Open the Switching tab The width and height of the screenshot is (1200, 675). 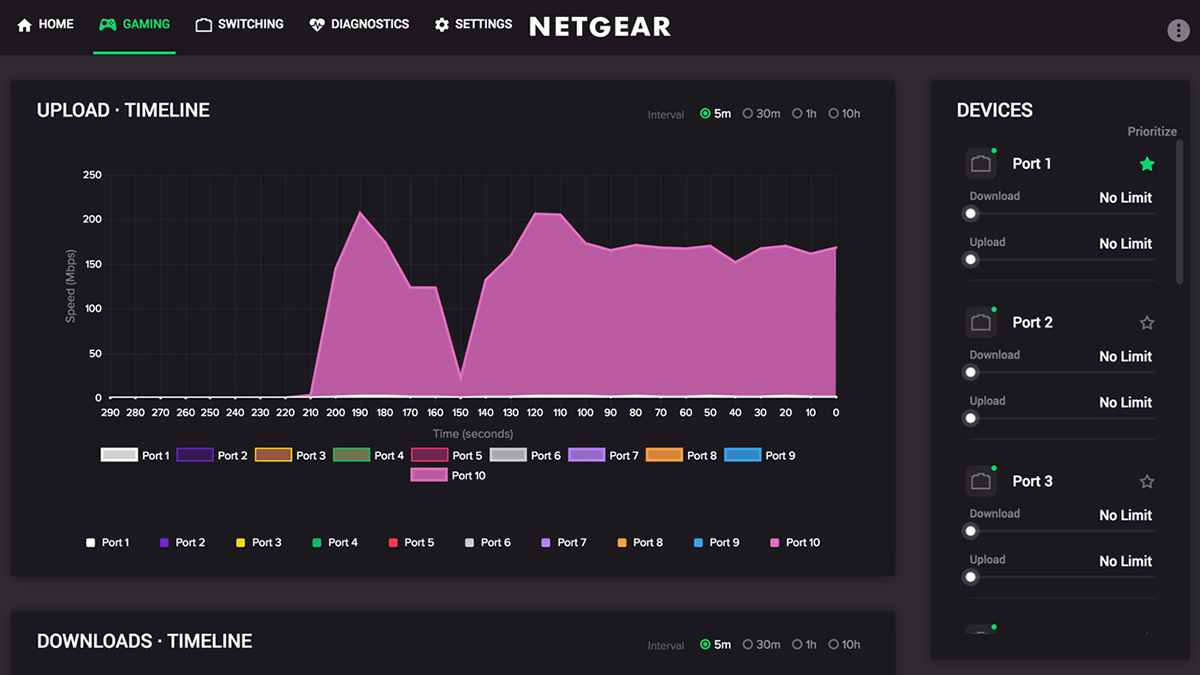(240, 24)
